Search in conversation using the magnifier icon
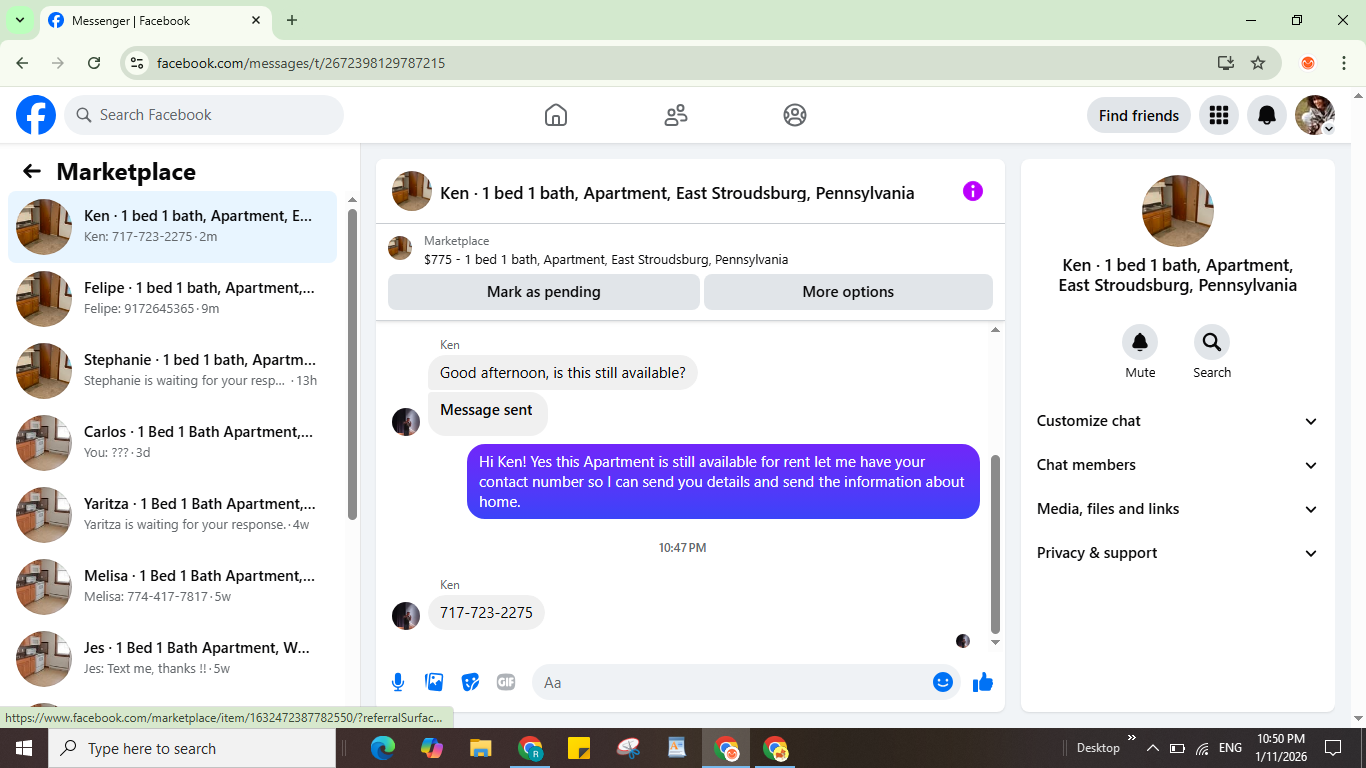Viewport: 1366px width, 768px height. click(x=1212, y=343)
